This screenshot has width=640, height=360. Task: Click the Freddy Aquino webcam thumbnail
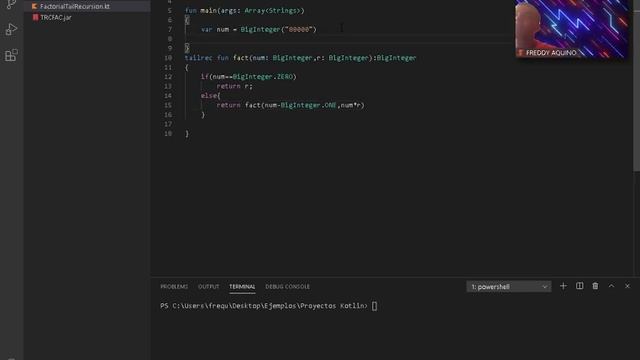click(x=571, y=29)
